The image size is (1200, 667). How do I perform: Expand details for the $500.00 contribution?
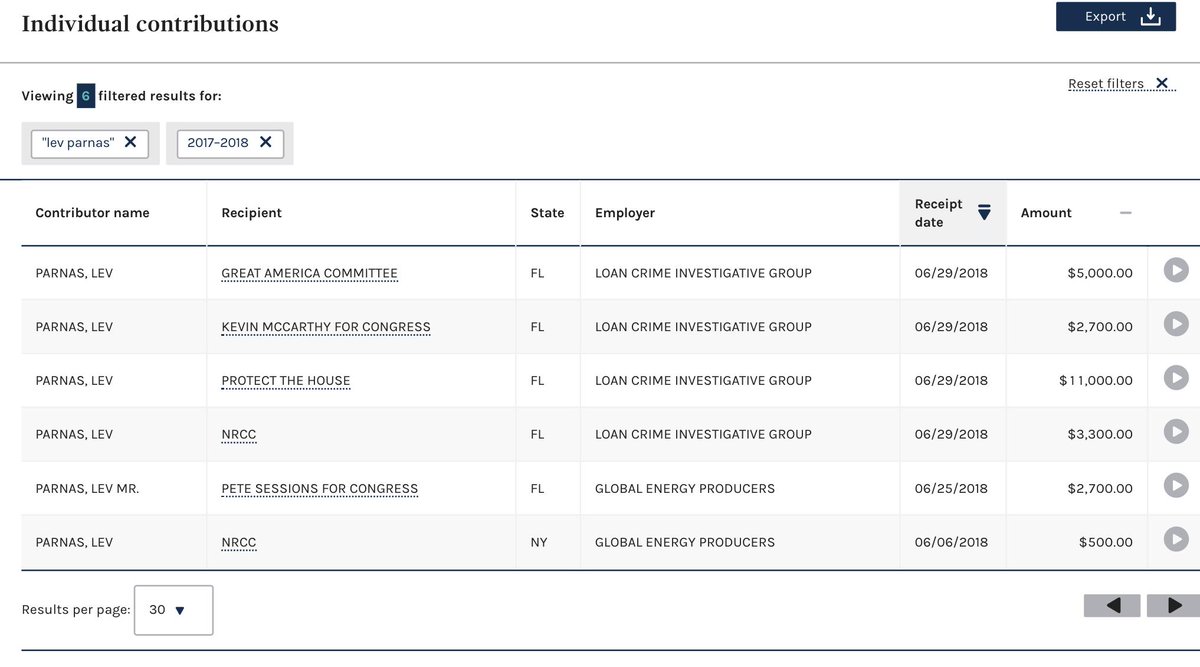(1176, 540)
